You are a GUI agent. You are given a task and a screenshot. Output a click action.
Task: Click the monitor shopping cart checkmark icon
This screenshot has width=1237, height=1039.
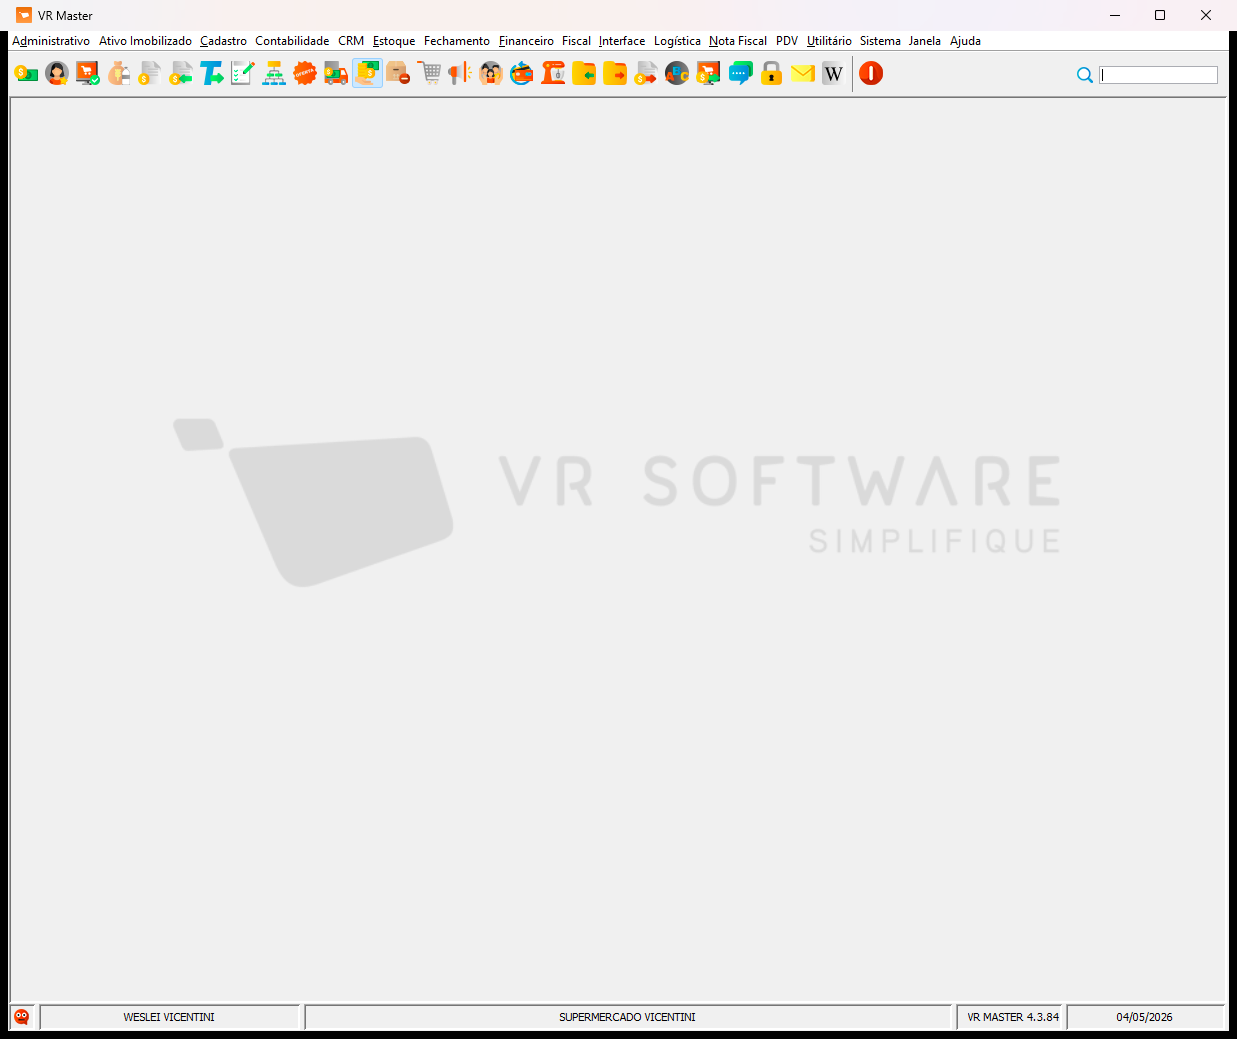pos(88,73)
